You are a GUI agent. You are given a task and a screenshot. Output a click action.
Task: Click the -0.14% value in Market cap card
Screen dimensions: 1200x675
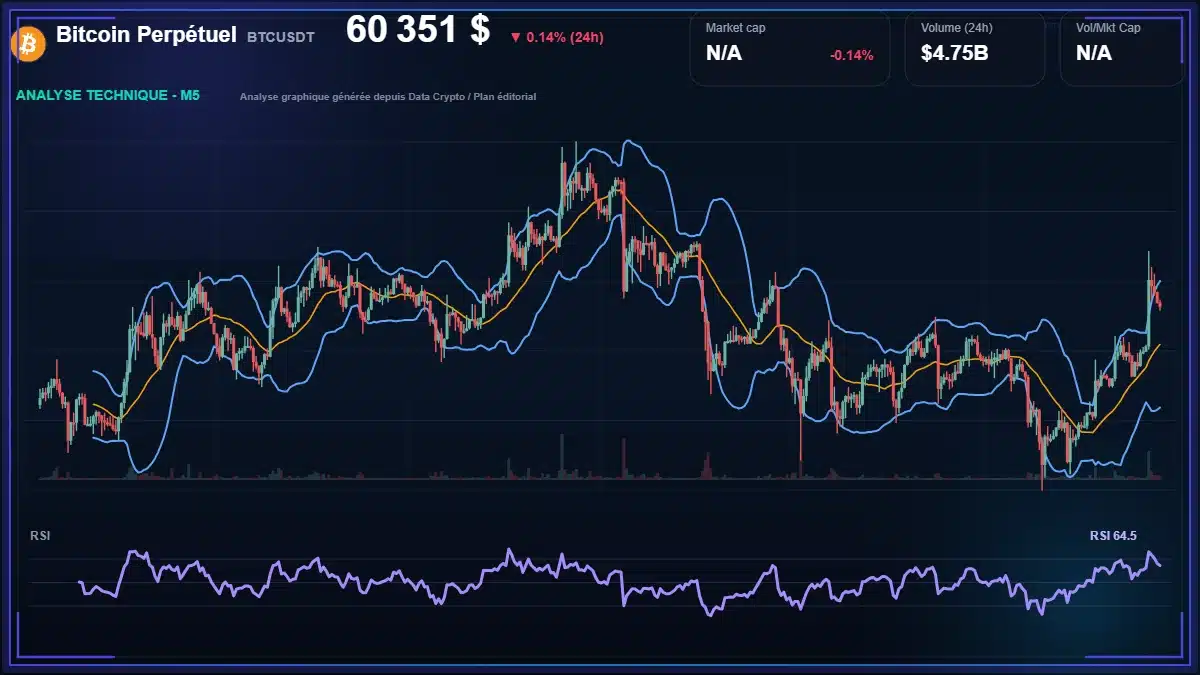point(851,55)
